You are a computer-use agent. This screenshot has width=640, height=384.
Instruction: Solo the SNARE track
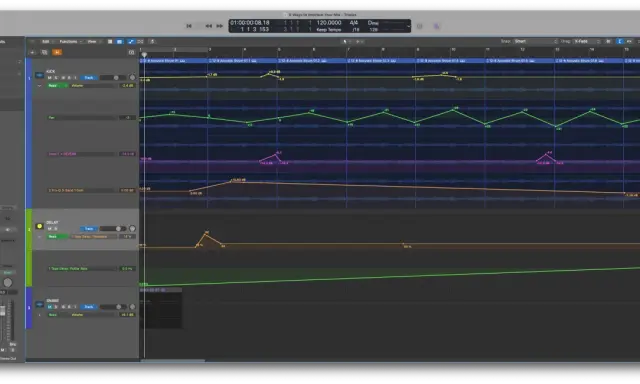56,307
